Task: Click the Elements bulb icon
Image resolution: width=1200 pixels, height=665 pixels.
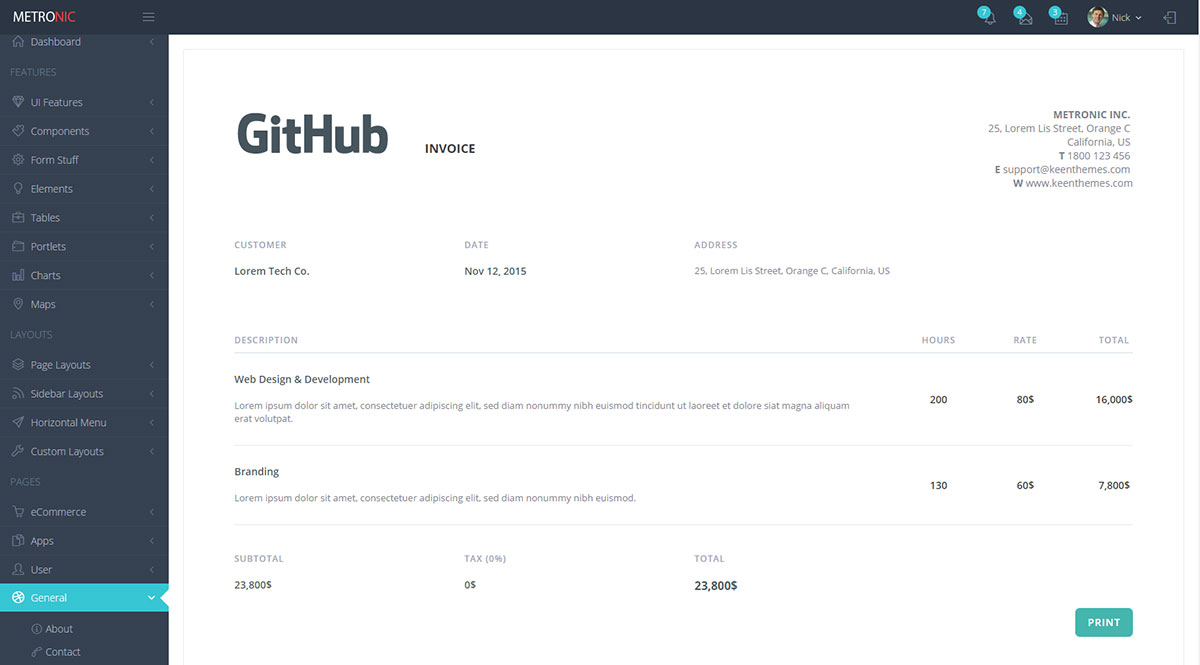Action: (18, 188)
